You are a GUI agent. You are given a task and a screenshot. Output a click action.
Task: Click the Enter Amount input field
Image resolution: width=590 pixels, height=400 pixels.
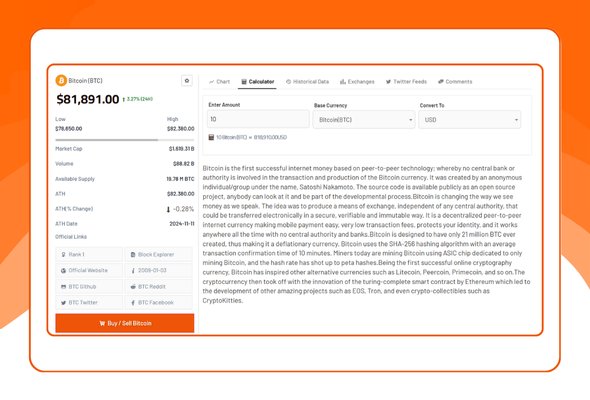coord(258,119)
